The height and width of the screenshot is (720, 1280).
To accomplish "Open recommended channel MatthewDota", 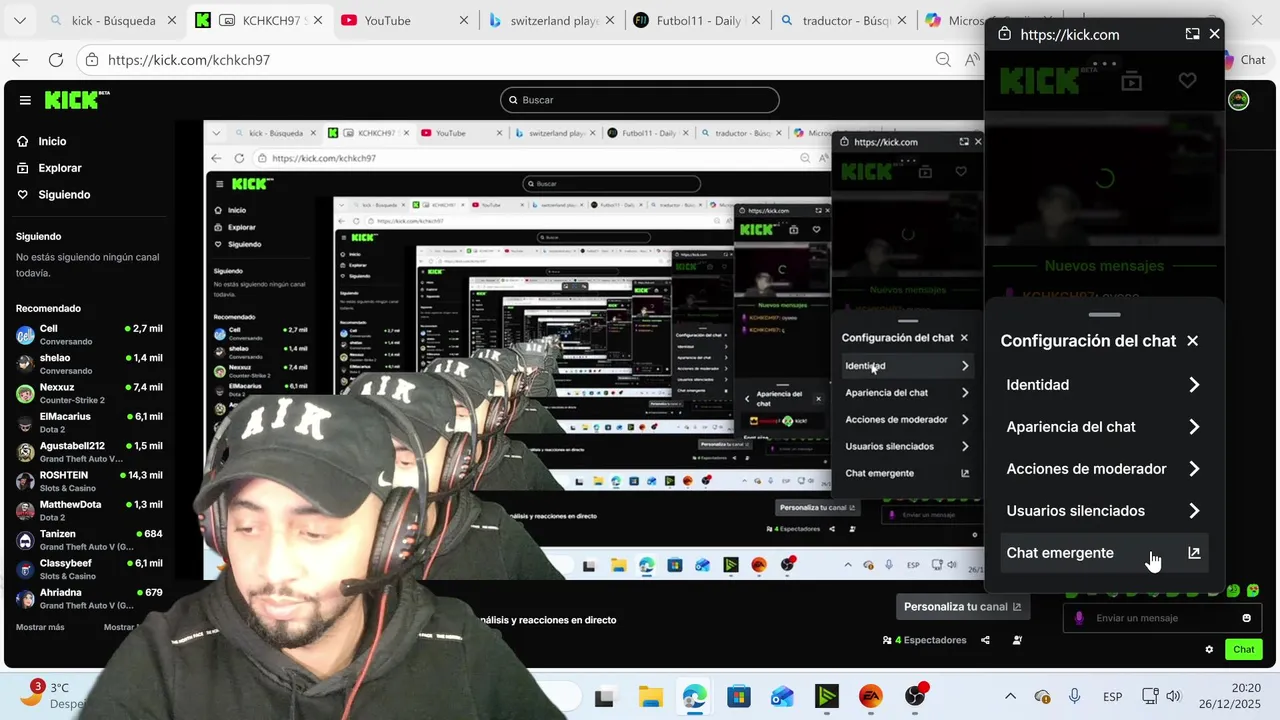I will [x=89, y=511].
